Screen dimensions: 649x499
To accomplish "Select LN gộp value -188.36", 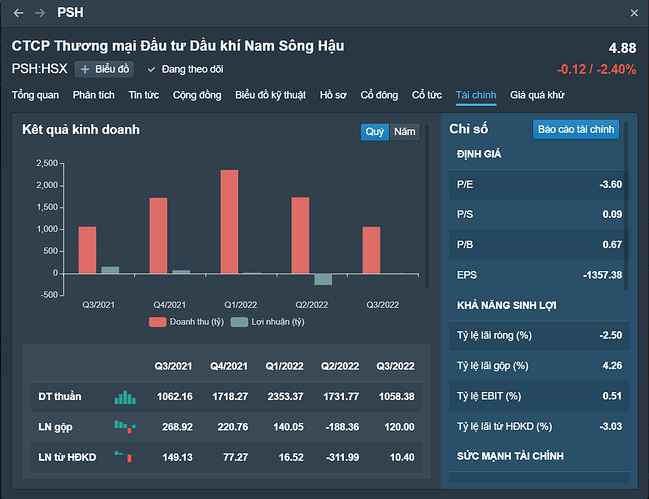I will click(x=342, y=427).
